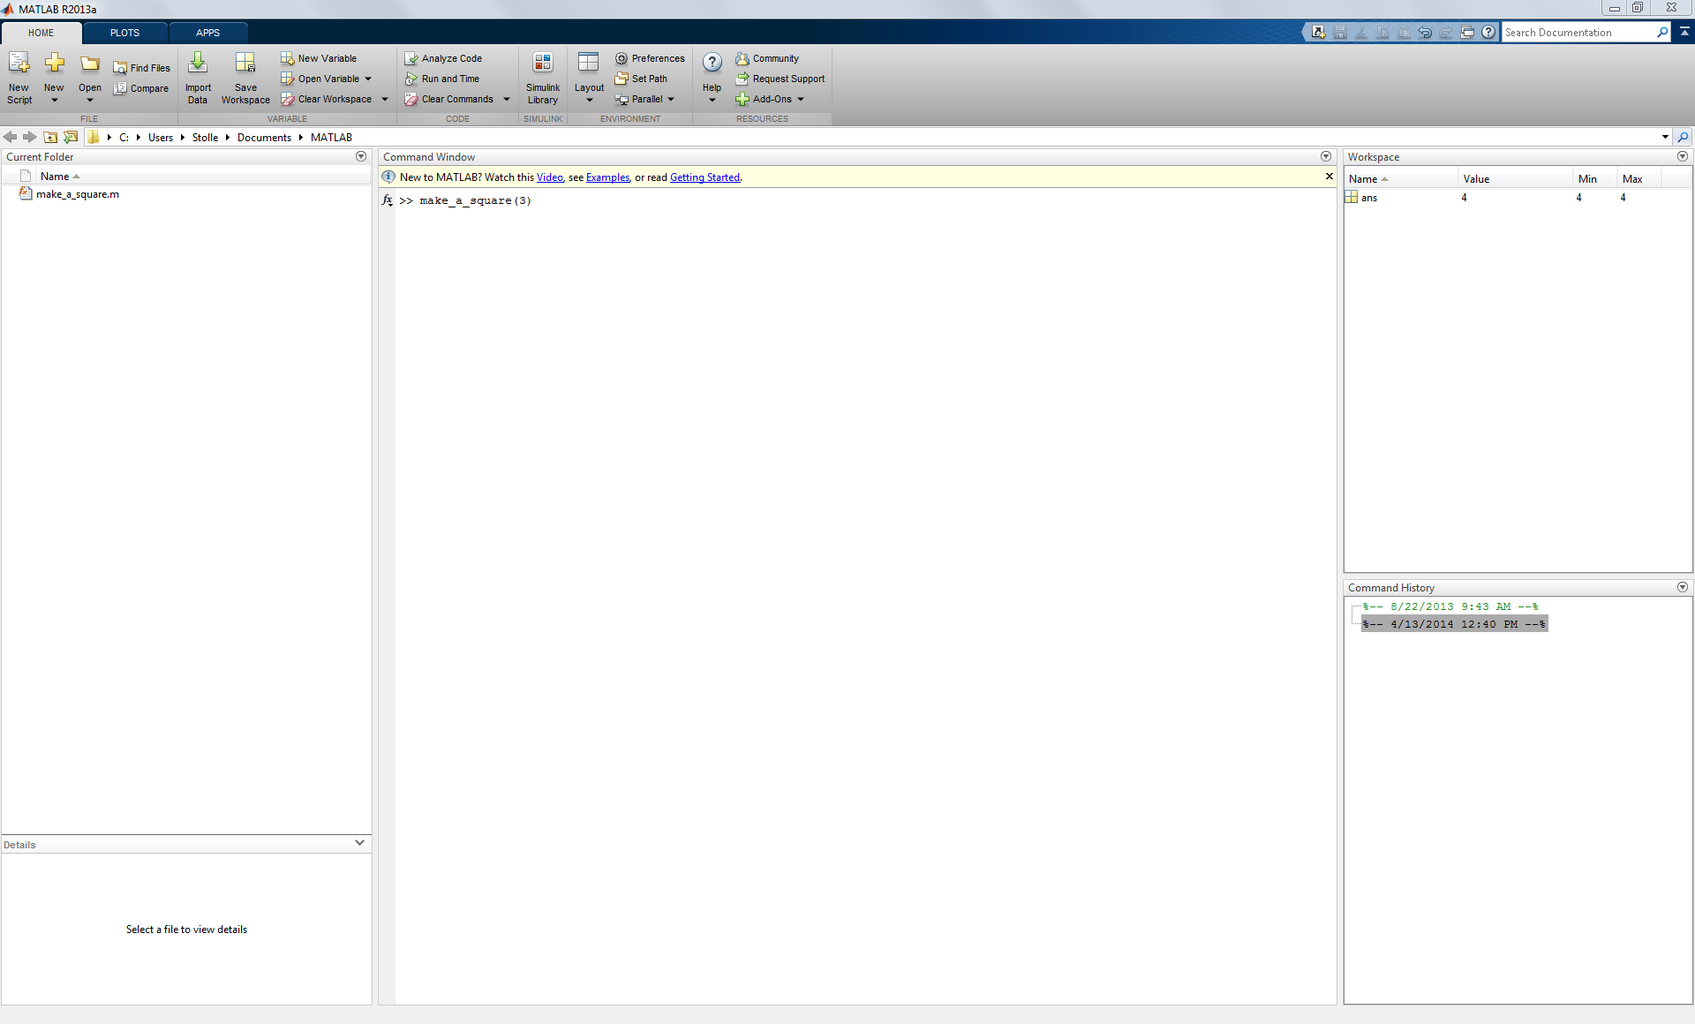Select the 8/22/2013 9:43 AM history entry
Viewport: 1695px width, 1024px height.
point(1450,606)
